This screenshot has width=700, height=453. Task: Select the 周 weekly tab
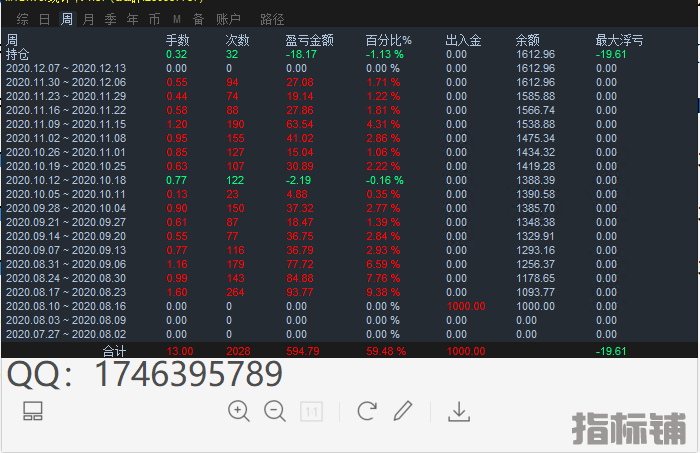pos(66,19)
